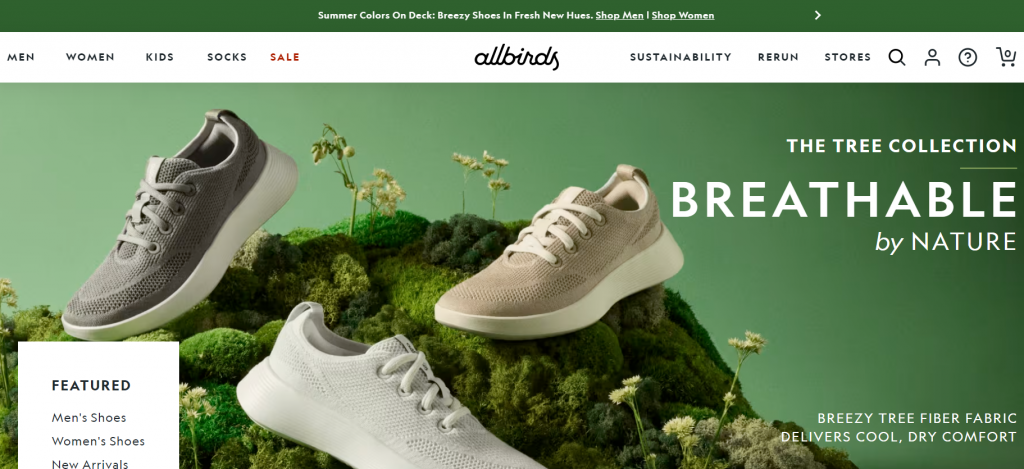Image resolution: width=1024 pixels, height=469 pixels.
Task: Select New Arrivals under Featured
Action: click(89, 464)
